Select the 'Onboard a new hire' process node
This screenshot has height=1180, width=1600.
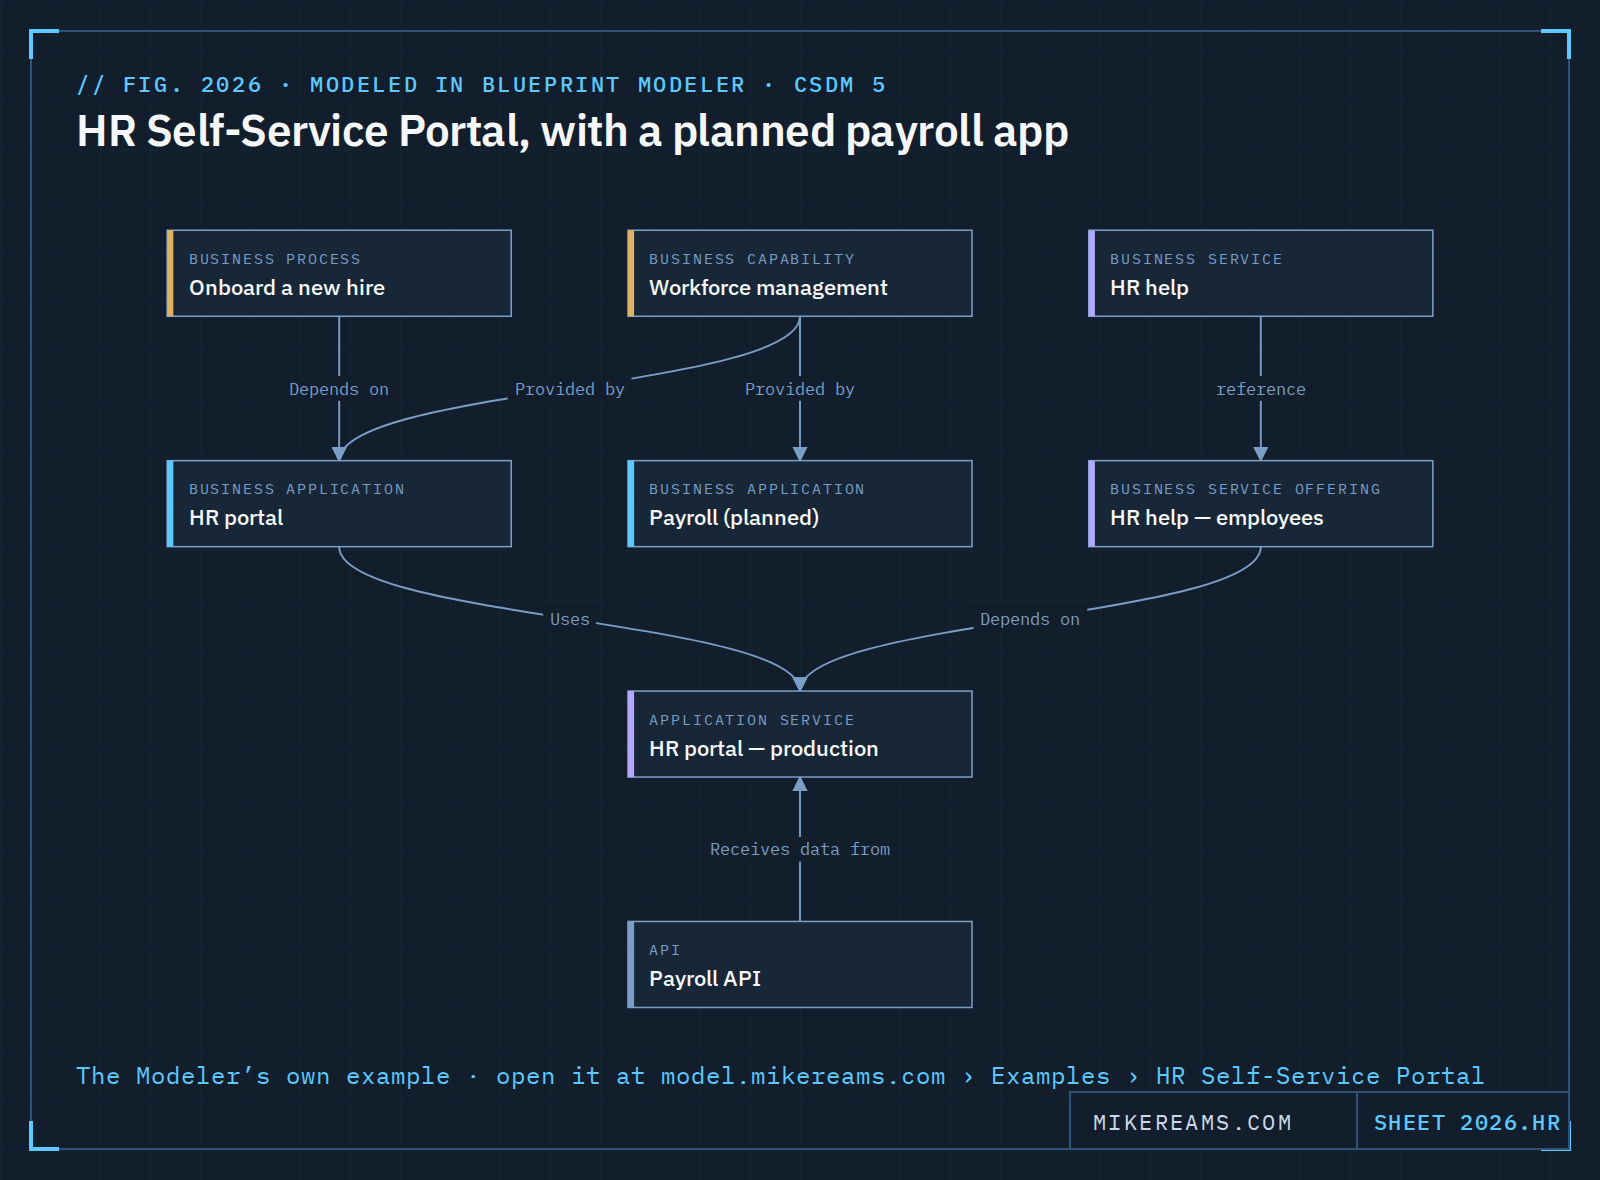pyautogui.click(x=339, y=273)
